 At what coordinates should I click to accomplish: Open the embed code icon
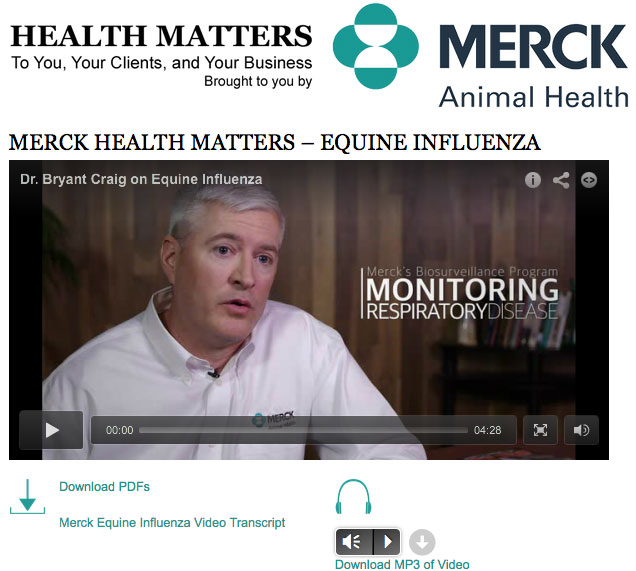[x=589, y=180]
